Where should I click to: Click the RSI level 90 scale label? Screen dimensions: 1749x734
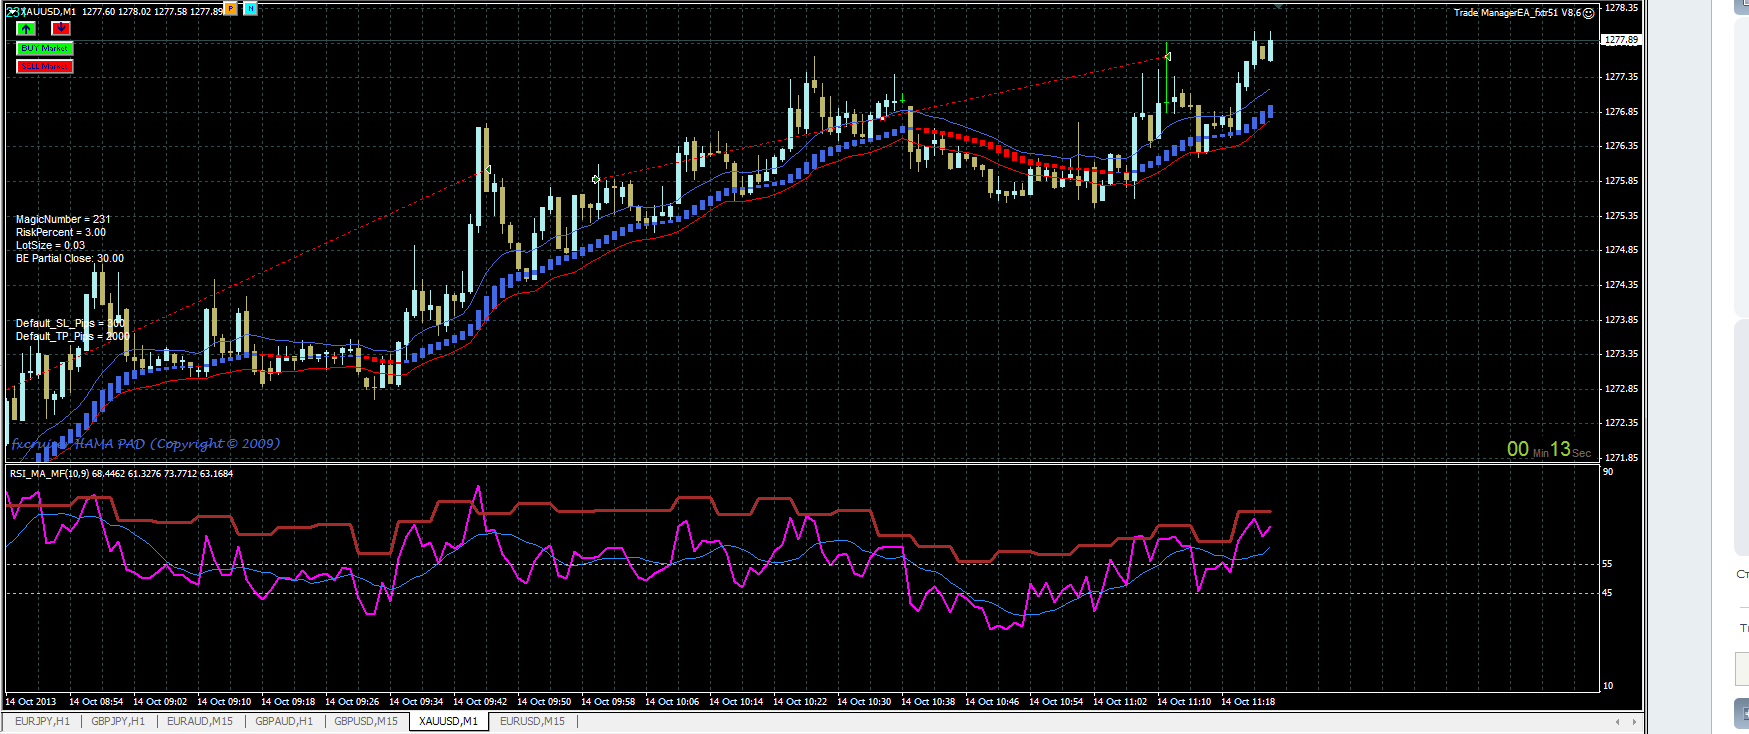click(1608, 472)
